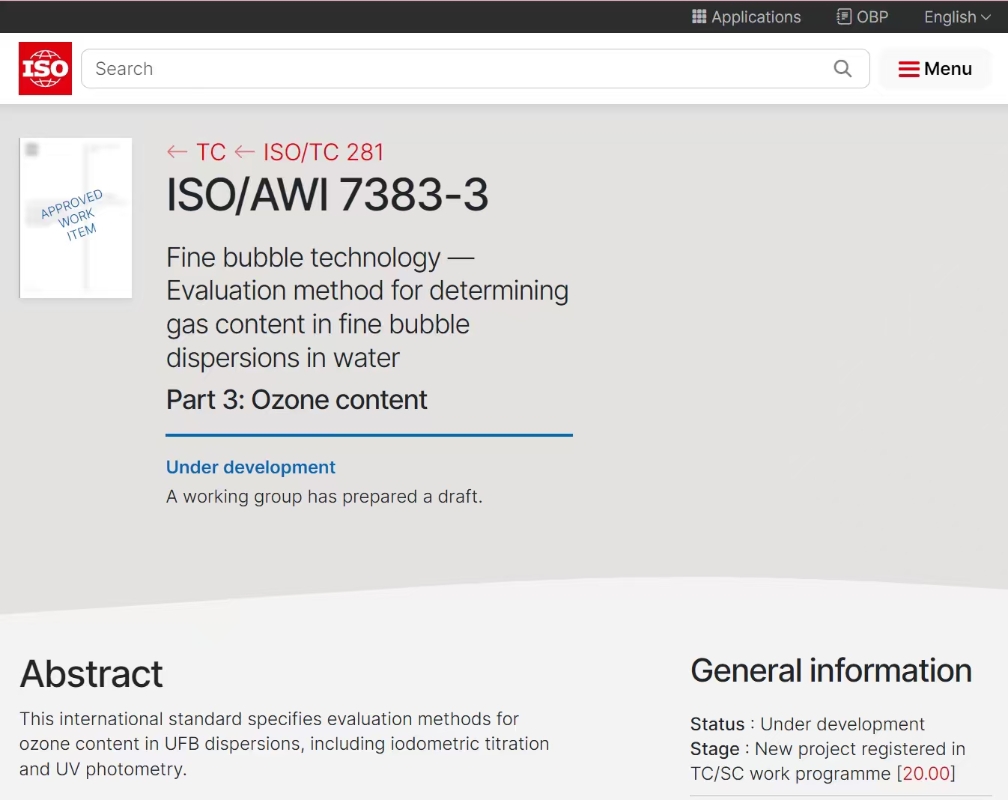Screen dimensions: 1008x800
Task: Click the OBP document icon
Action: (x=844, y=17)
